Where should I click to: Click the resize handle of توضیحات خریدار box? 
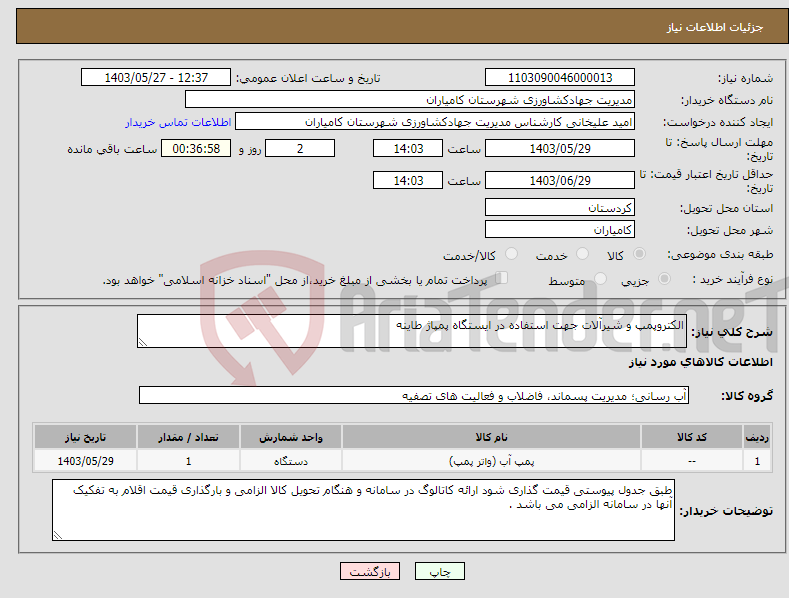pyautogui.click(x=58, y=535)
